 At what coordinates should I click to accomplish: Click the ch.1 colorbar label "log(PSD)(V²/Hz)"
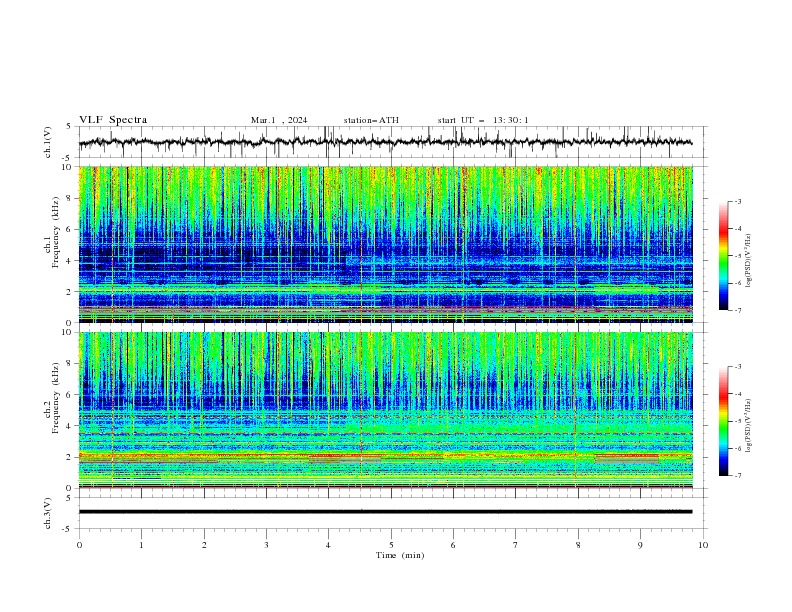[x=749, y=261]
